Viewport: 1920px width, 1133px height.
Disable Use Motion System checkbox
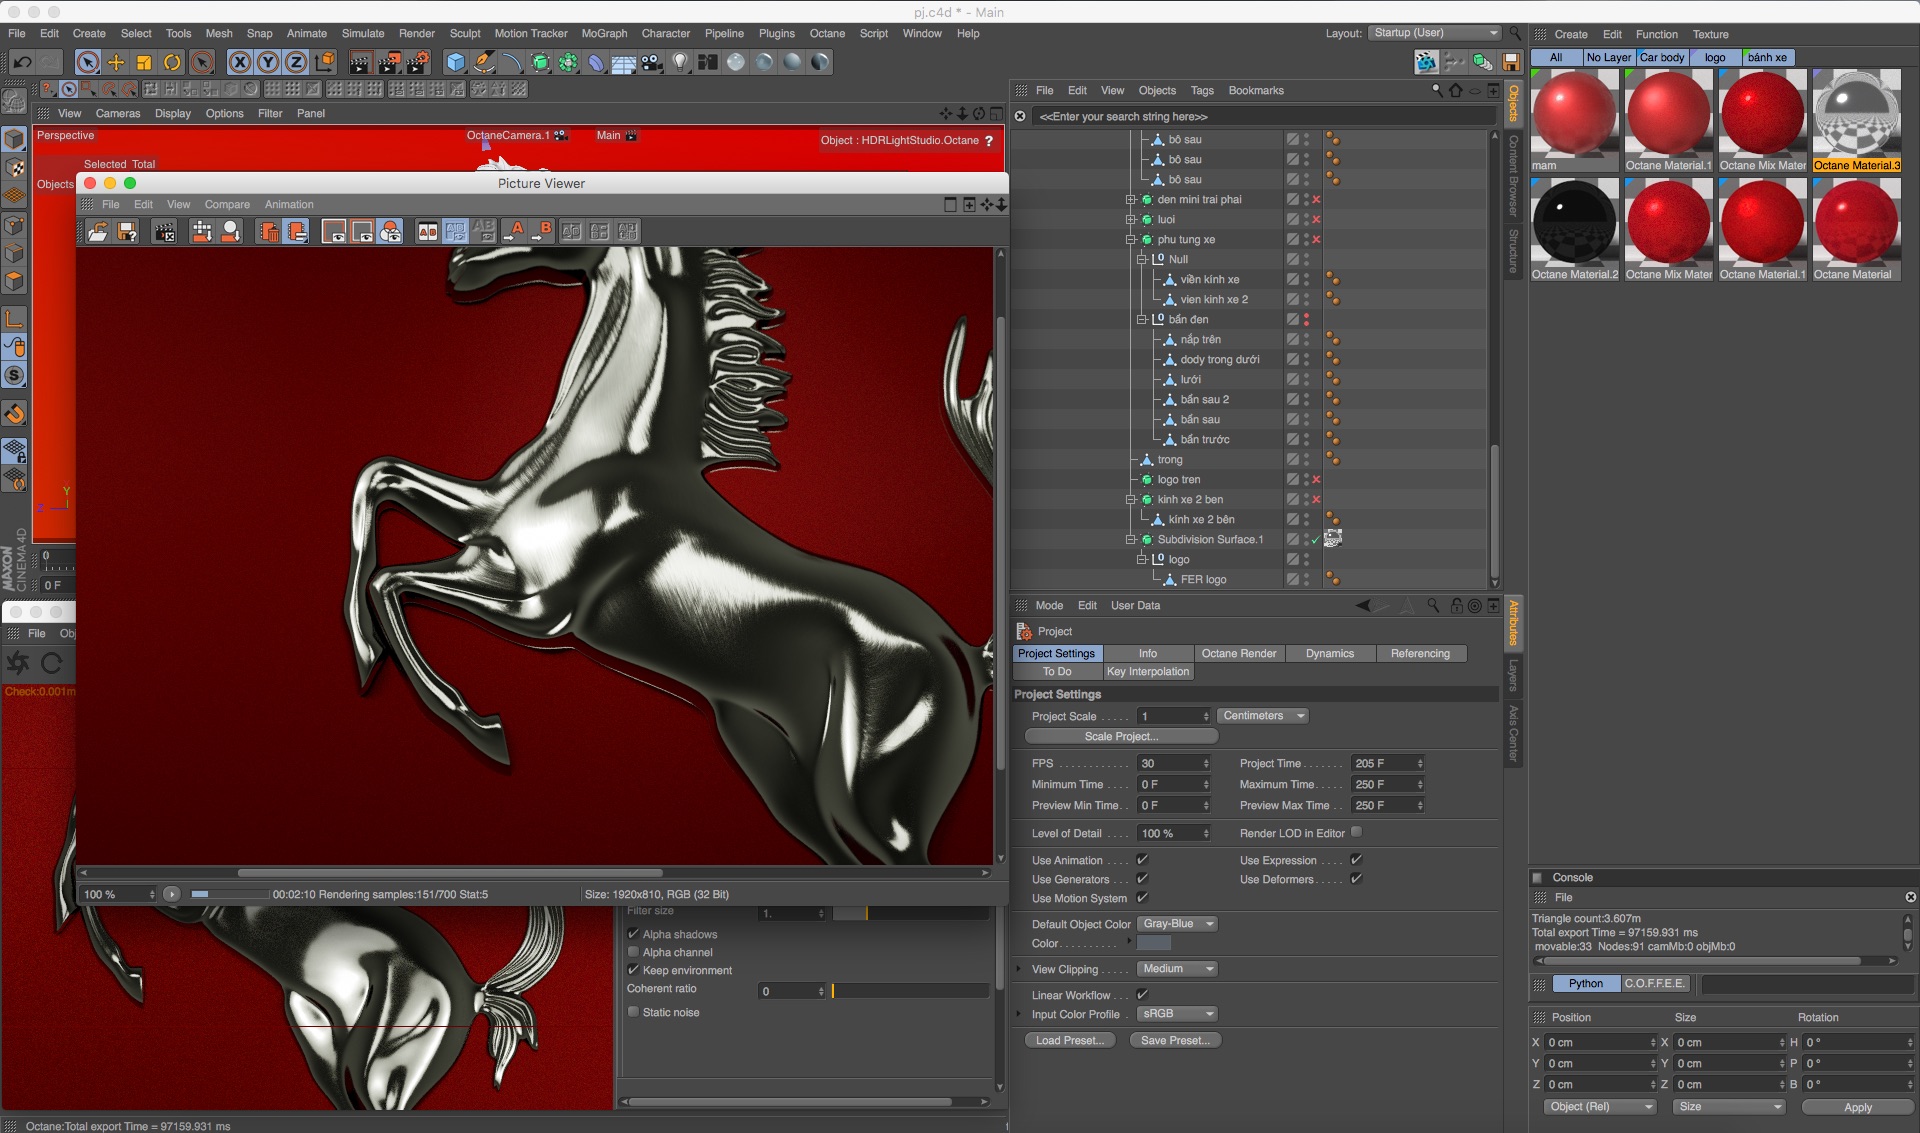click(1142, 898)
